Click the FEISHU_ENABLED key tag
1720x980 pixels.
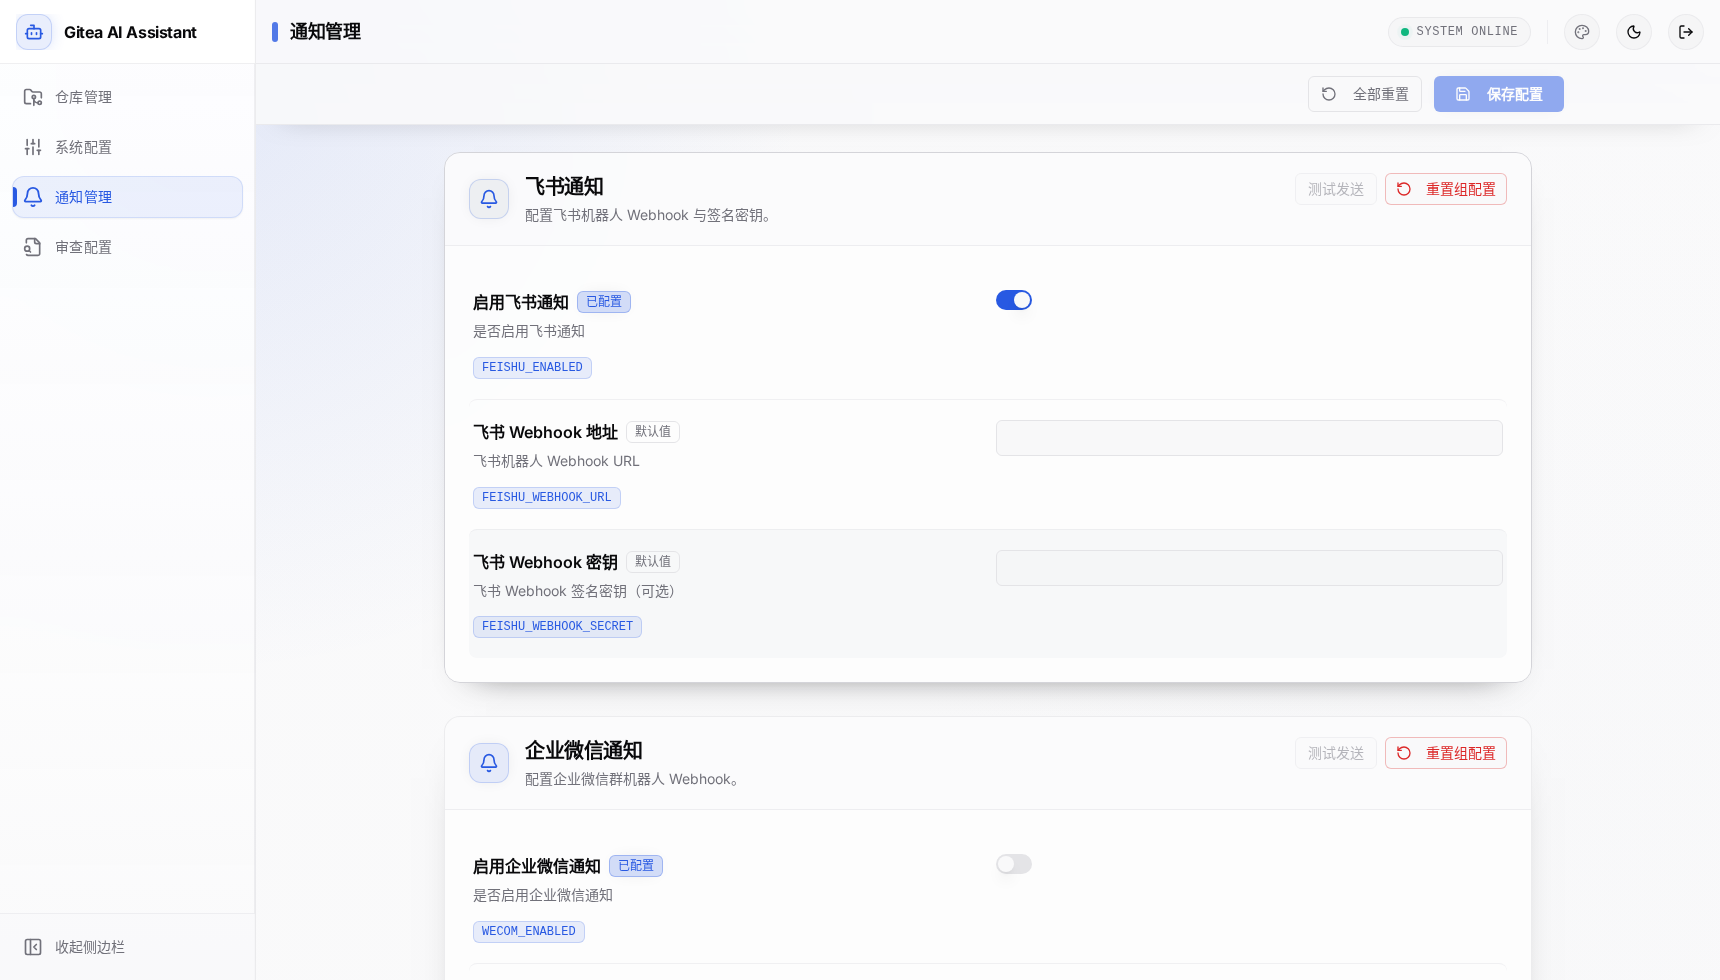pos(532,368)
